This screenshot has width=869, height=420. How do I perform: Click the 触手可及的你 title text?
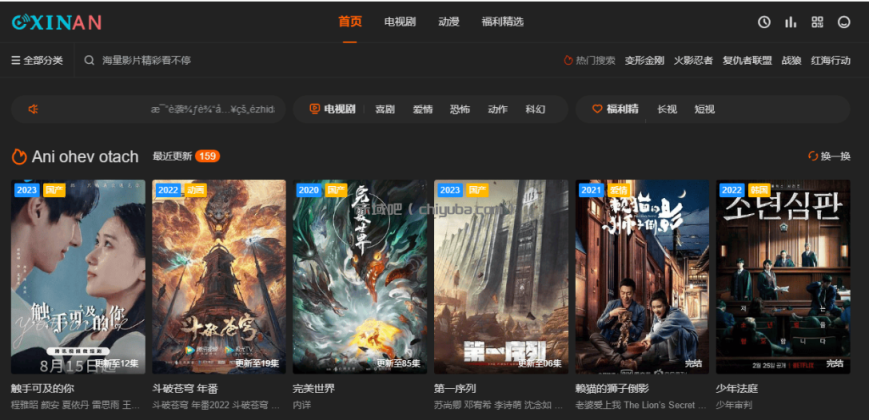tap(43, 389)
